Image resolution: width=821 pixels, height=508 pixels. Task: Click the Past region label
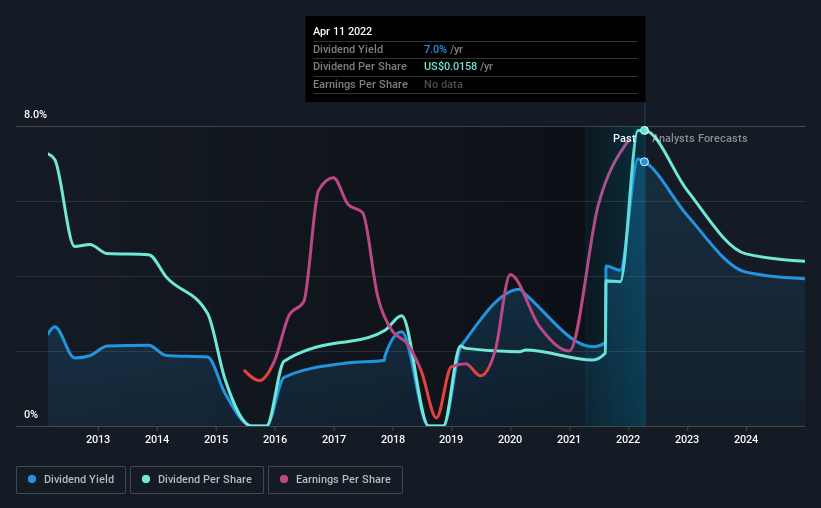point(624,138)
